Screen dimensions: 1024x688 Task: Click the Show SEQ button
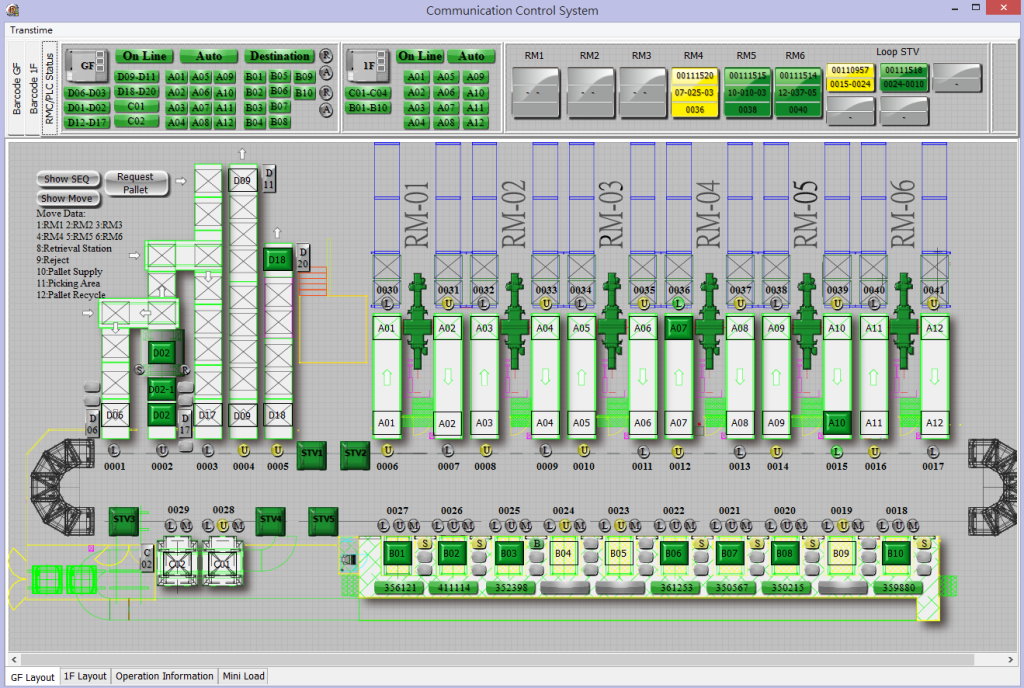pos(68,179)
